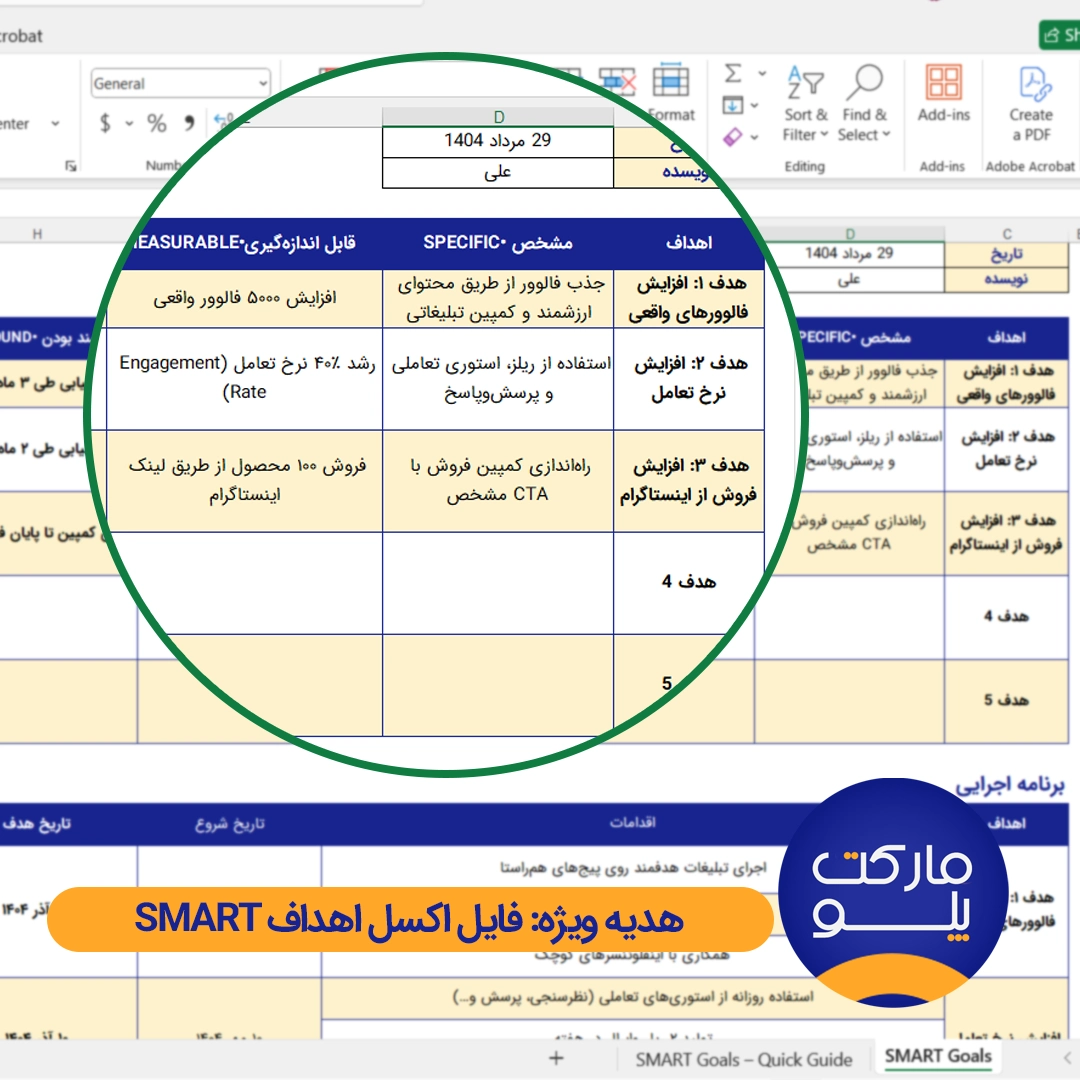Click the Clear eraser icon
Screen dimensions: 1080x1080
[x=733, y=137]
